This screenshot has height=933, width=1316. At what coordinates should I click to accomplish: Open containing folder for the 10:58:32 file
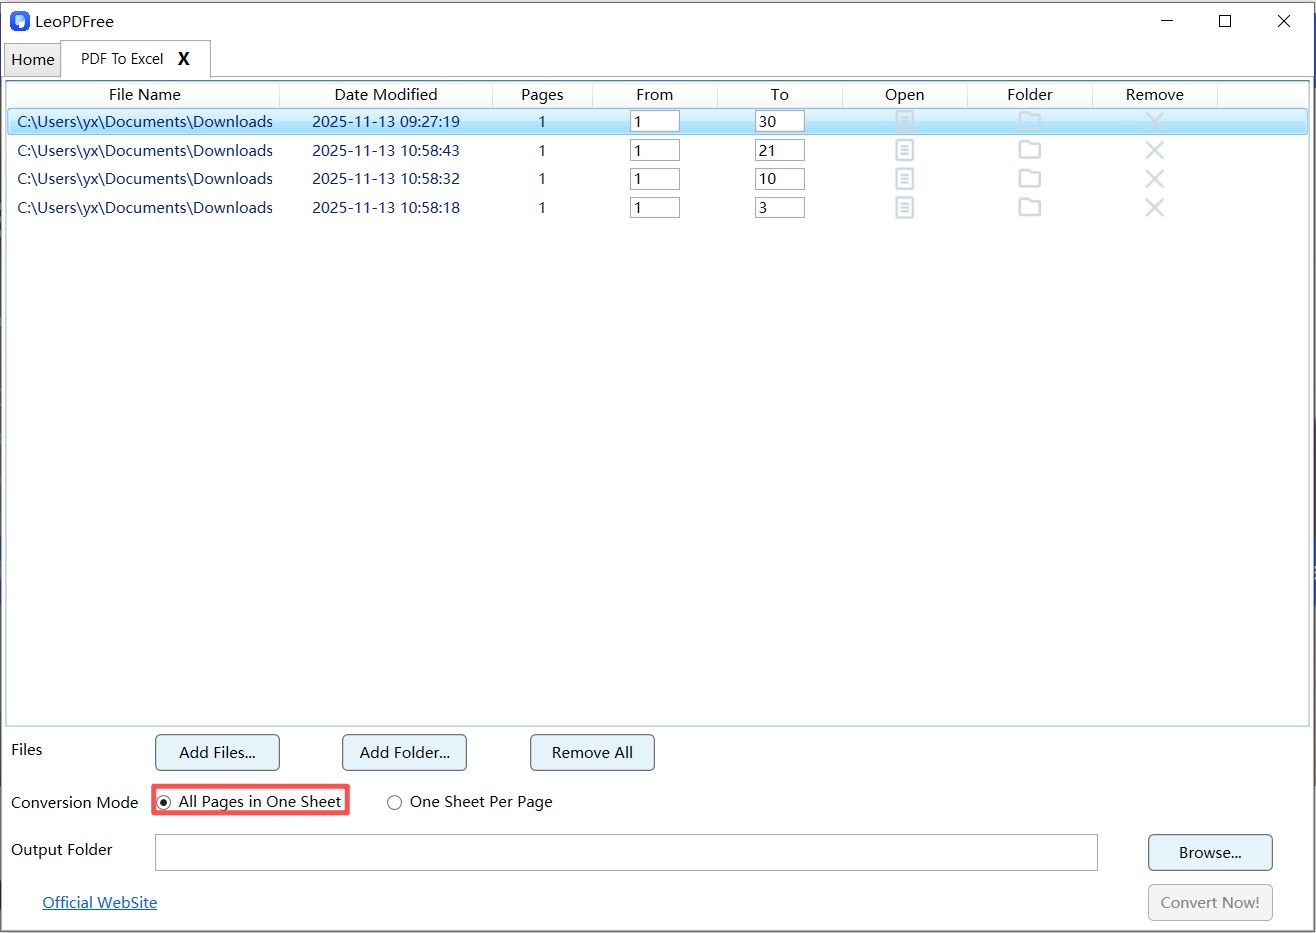point(1029,178)
